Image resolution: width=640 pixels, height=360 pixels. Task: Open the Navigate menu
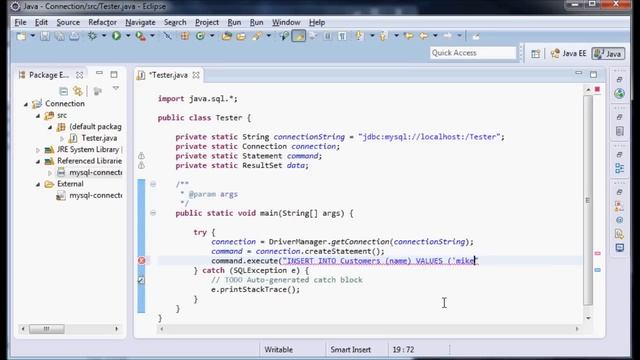(x=140, y=22)
